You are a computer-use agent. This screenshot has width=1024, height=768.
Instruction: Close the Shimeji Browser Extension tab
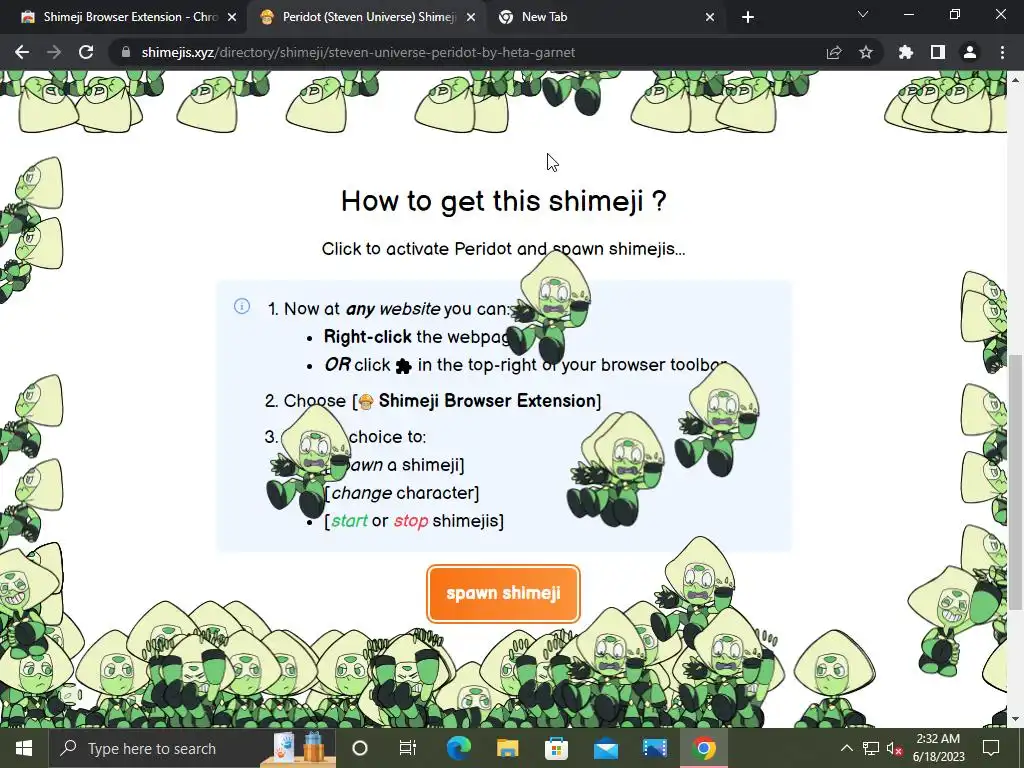click(x=232, y=17)
